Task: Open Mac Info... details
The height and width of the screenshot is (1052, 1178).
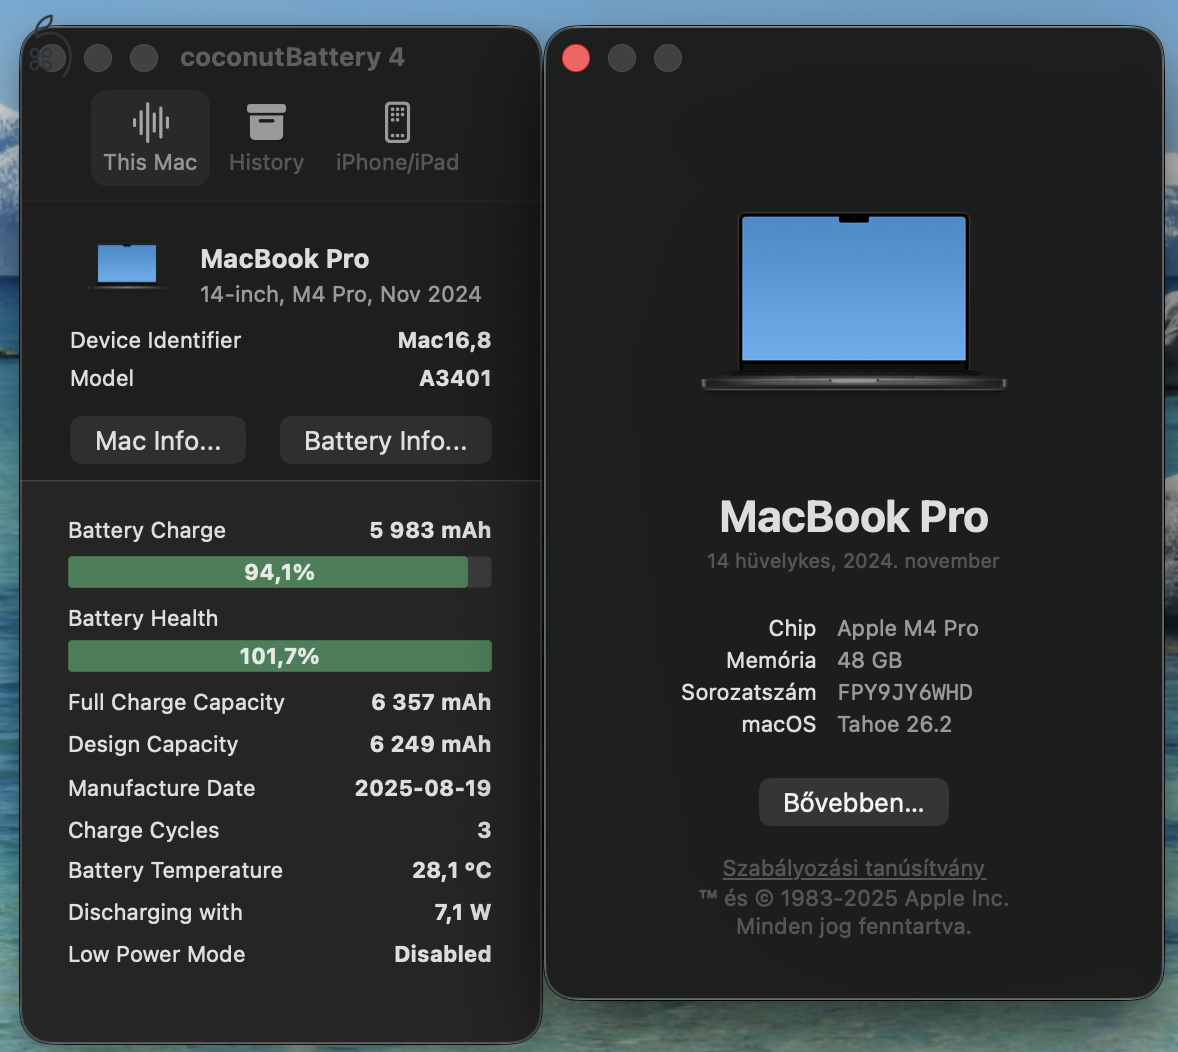Action: pyautogui.click(x=158, y=440)
